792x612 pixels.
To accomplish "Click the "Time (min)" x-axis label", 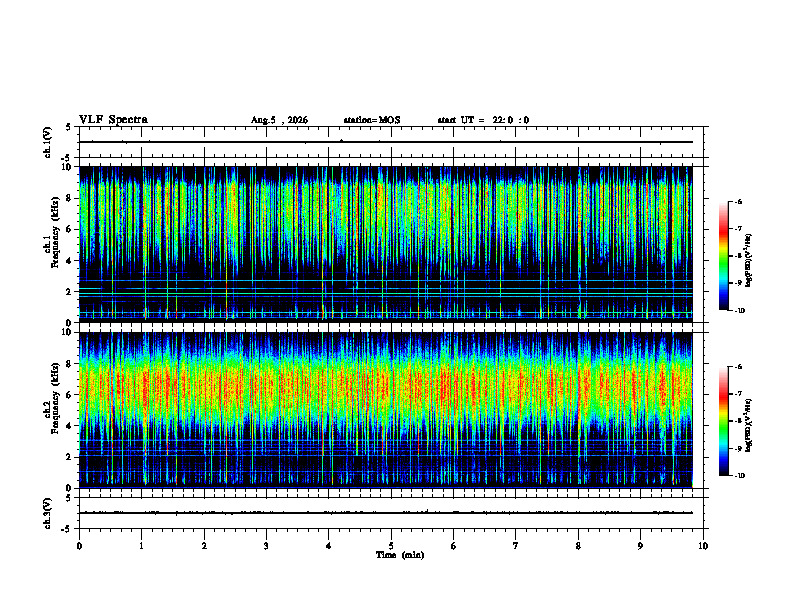I will (x=400, y=555).
